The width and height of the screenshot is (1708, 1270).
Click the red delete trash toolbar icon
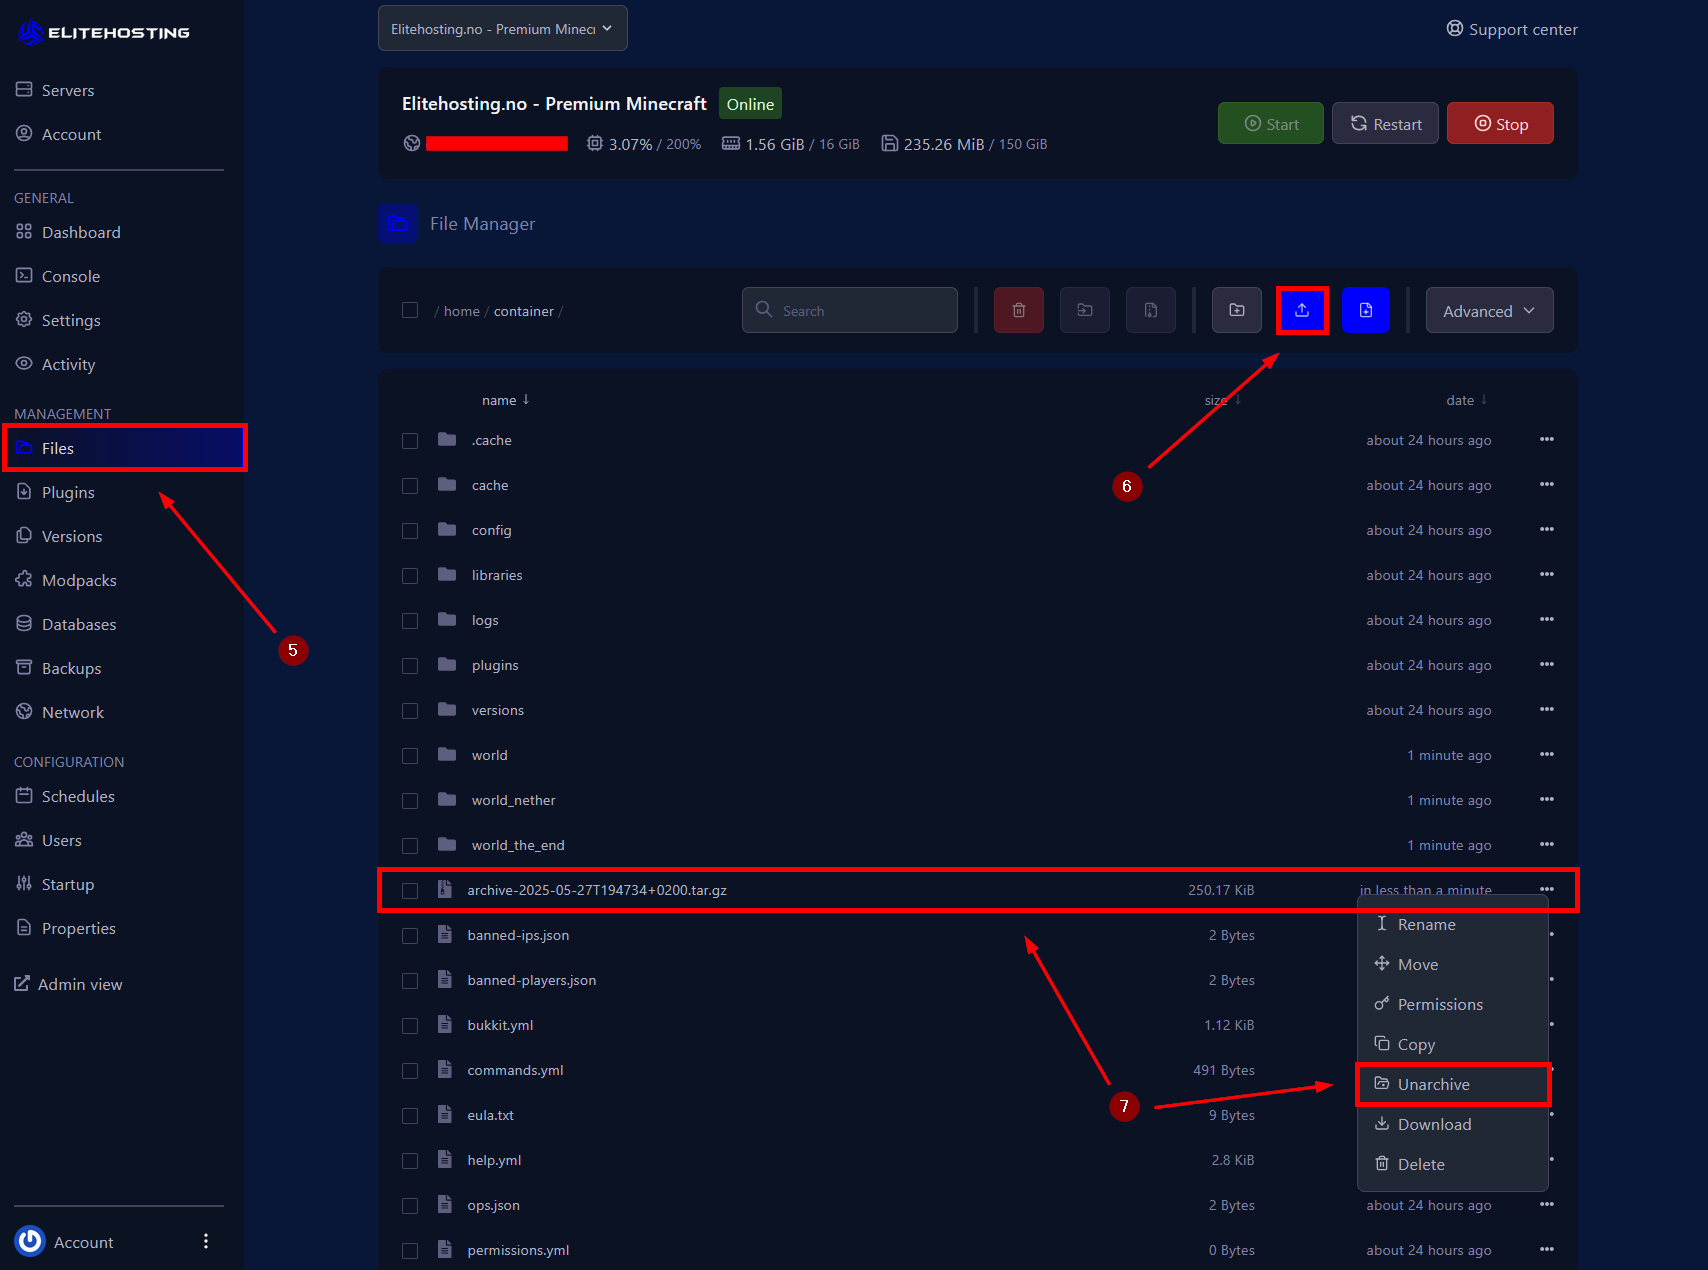[1019, 310]
